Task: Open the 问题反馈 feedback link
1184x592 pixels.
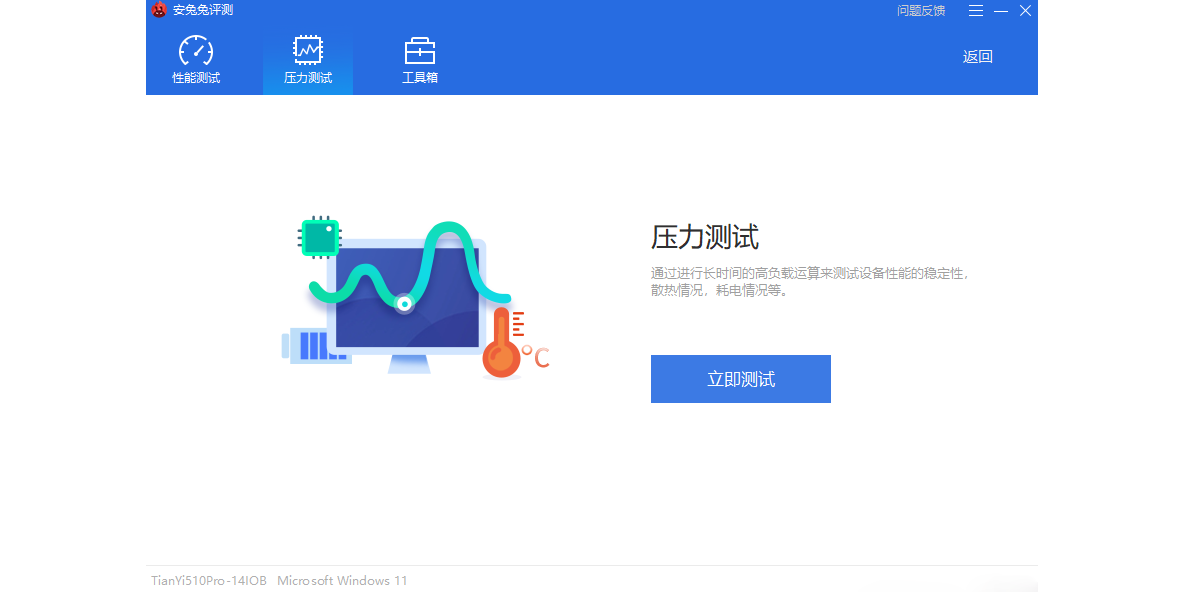Action: pyautogui.click(x=920, y=10)
